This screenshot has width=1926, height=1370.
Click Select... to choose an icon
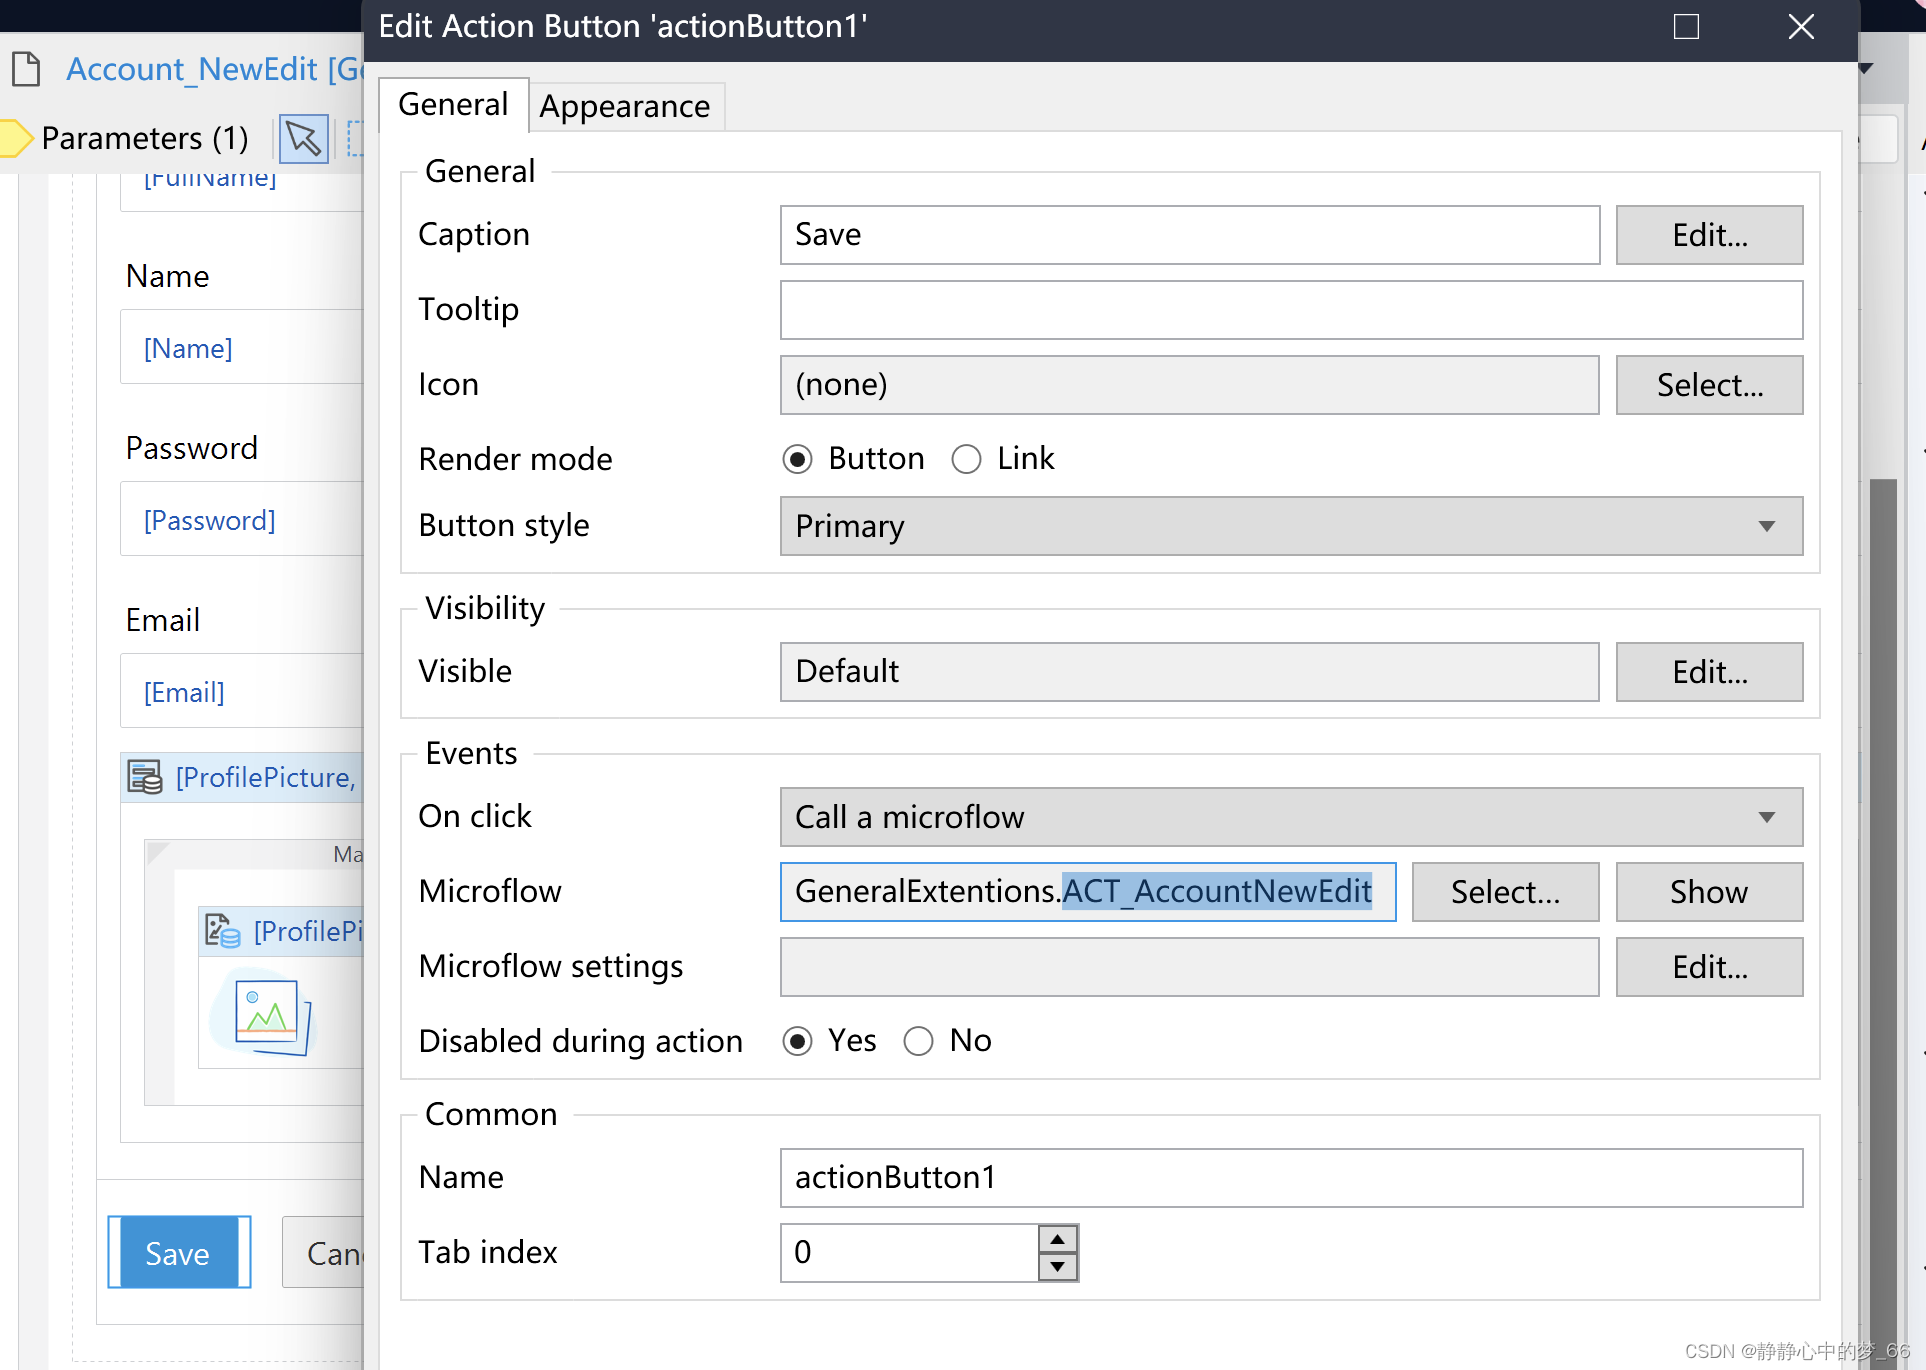[1708, 385]
